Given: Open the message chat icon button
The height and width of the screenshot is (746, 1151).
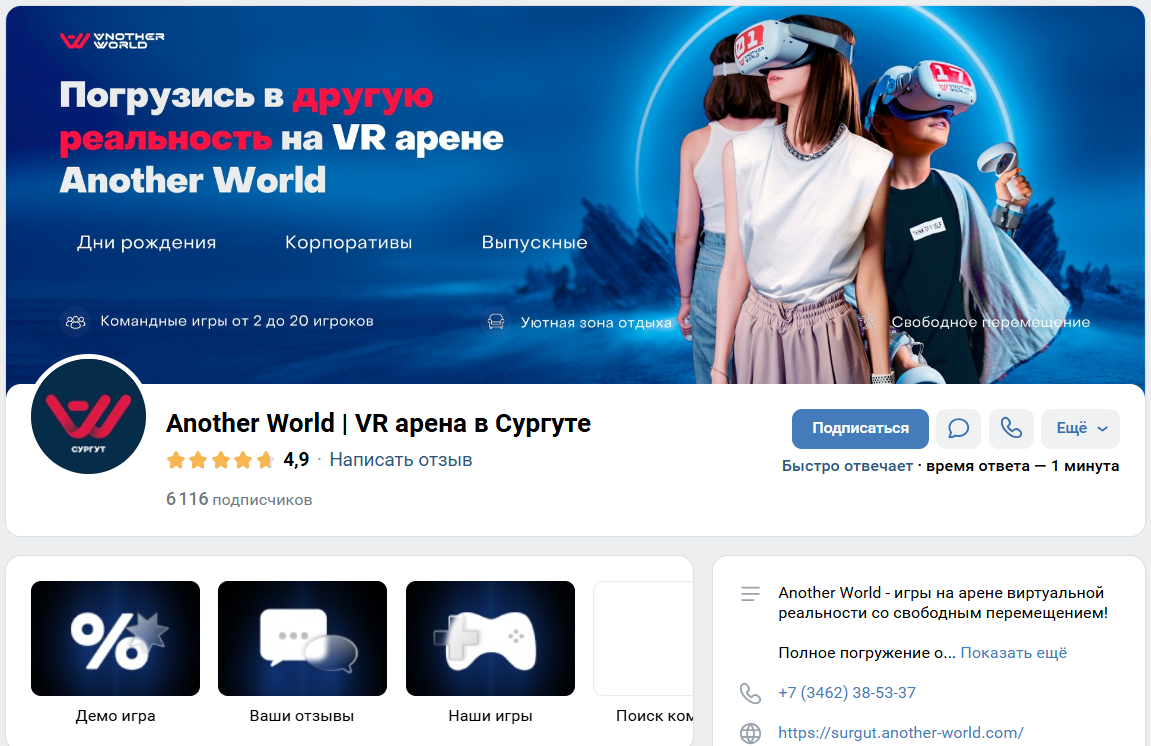Looking at the screenshot, I should (959, 428).
